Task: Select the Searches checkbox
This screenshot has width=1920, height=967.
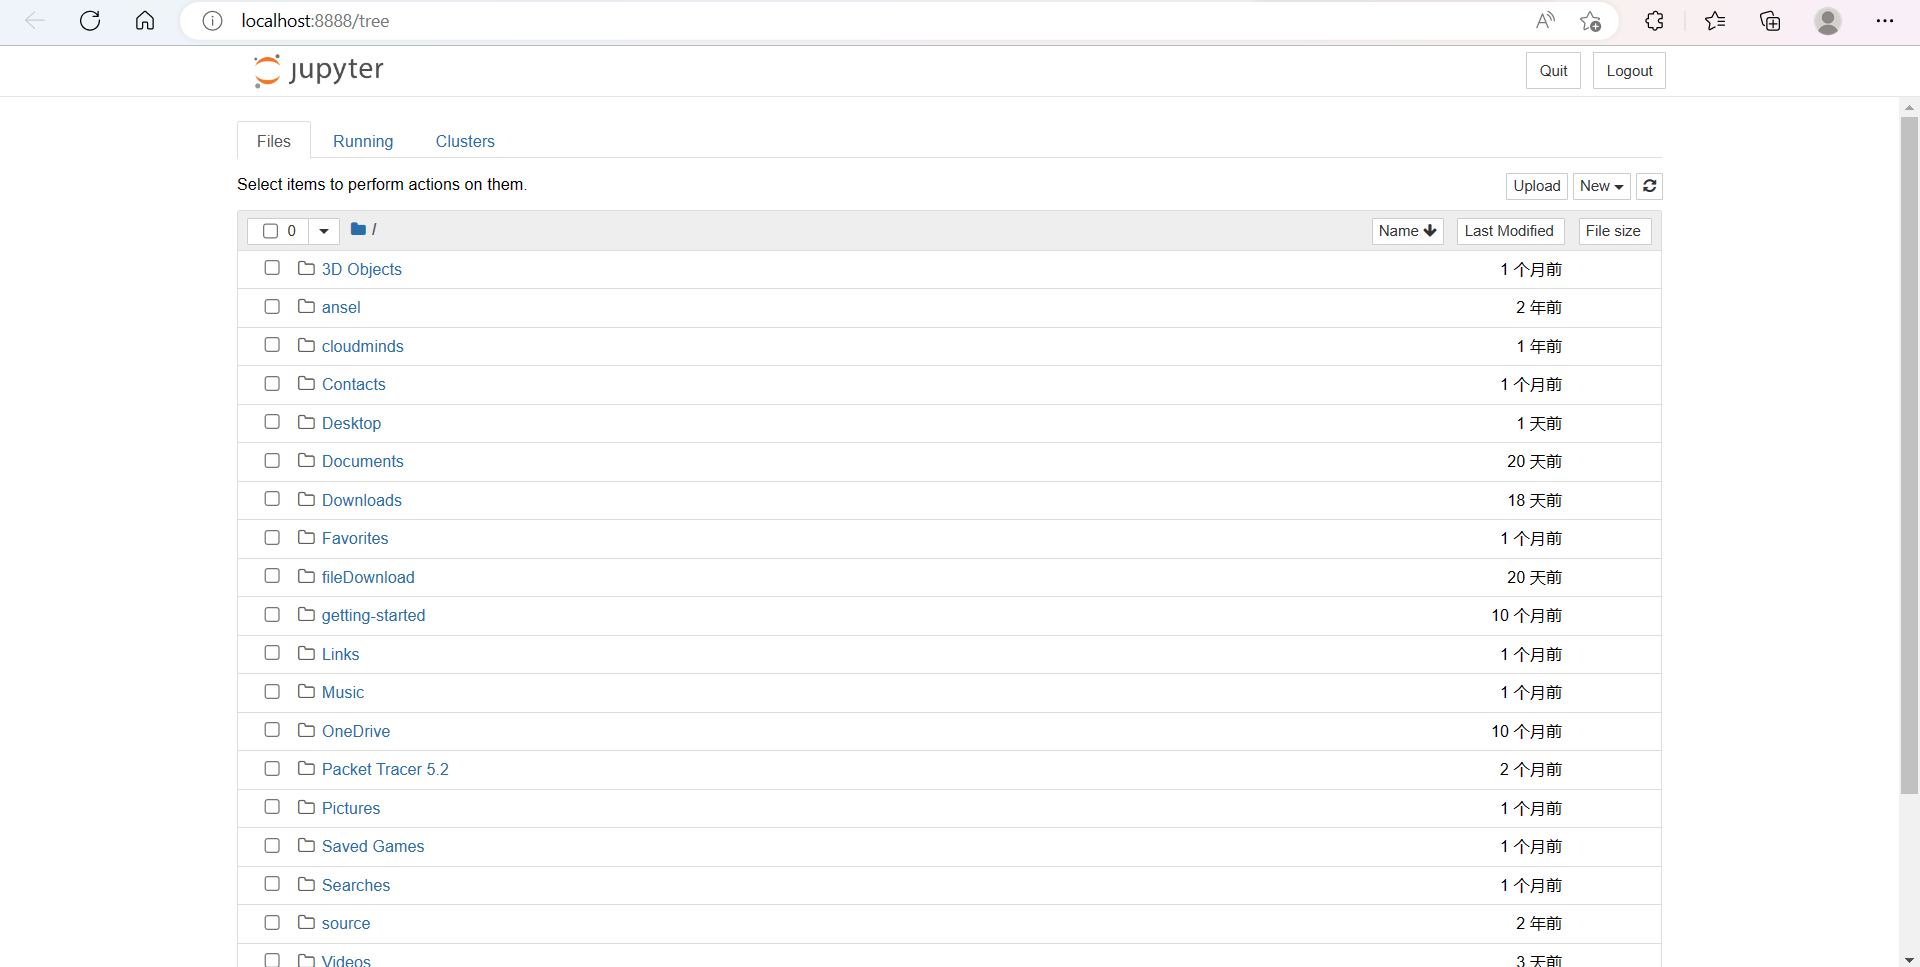Action: point(272,884)
